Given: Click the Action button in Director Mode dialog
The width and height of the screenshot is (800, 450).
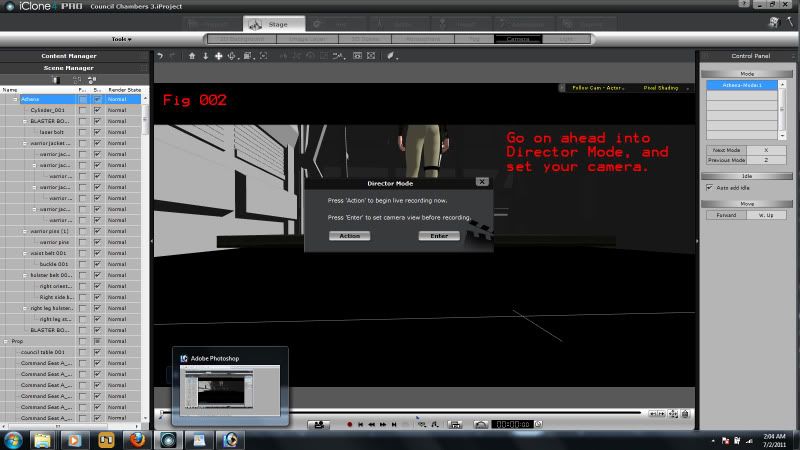Looking at the screenshot, I should (x=349, y=236).
